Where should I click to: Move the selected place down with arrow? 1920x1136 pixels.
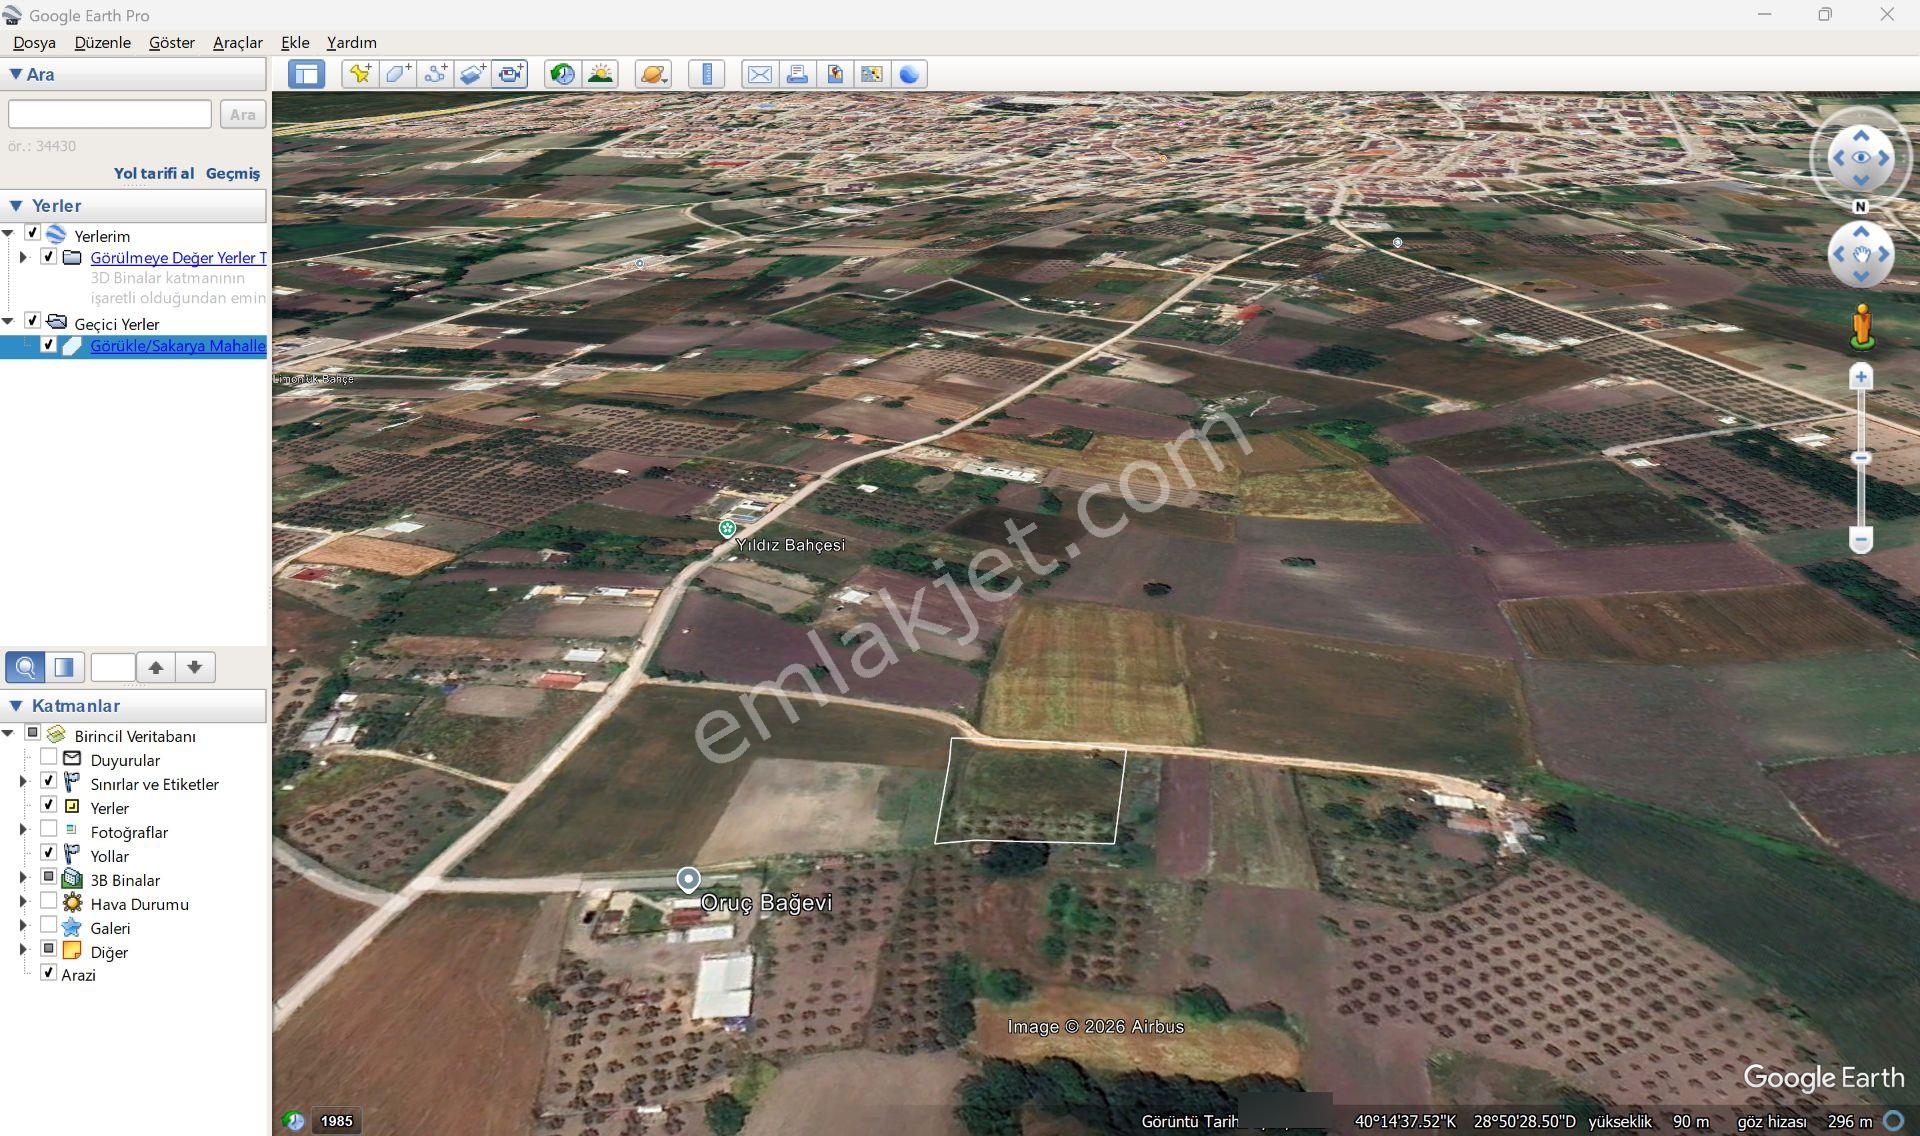(195, 667)
